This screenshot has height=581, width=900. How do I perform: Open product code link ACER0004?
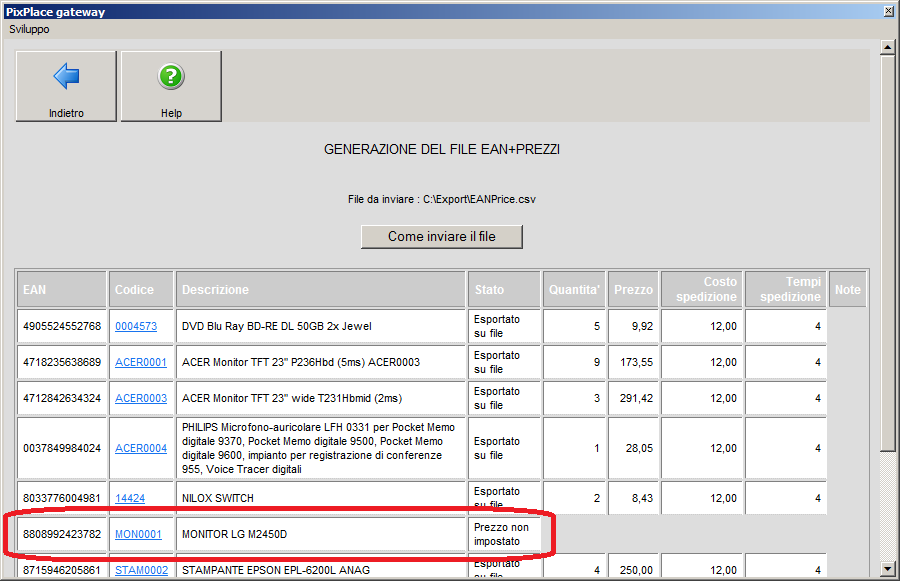[x=141, y=448]
